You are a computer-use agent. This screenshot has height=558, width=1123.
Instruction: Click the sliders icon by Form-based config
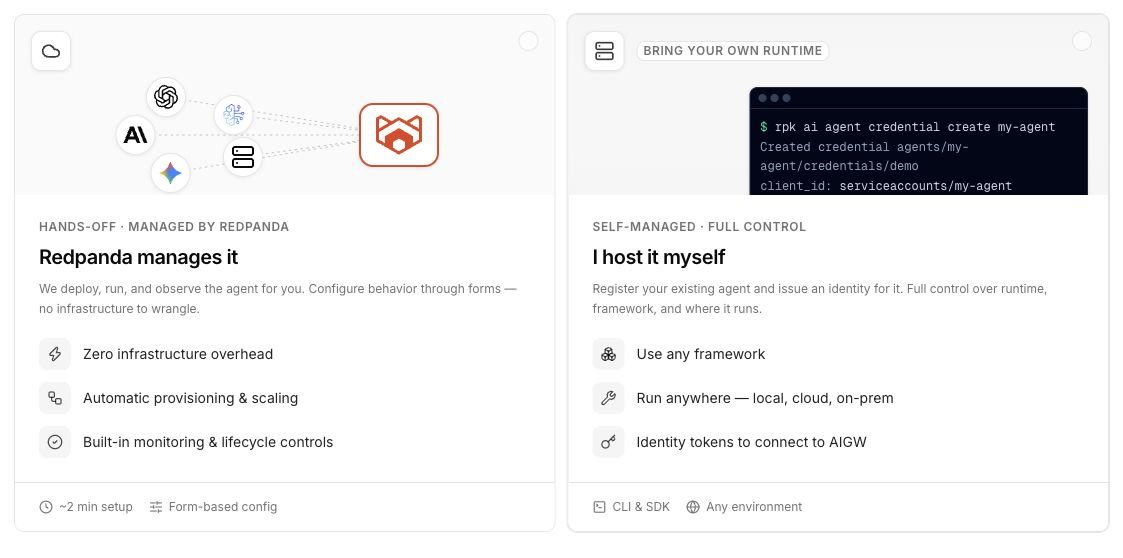pos(156,507)
